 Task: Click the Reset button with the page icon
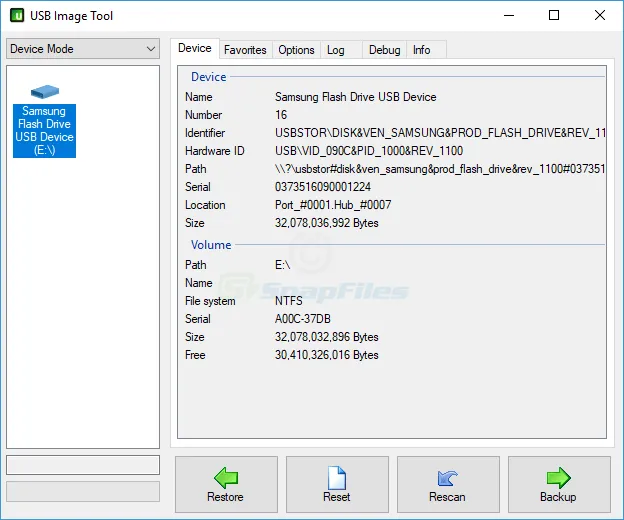pyautogui.click(x=337, y=484)
